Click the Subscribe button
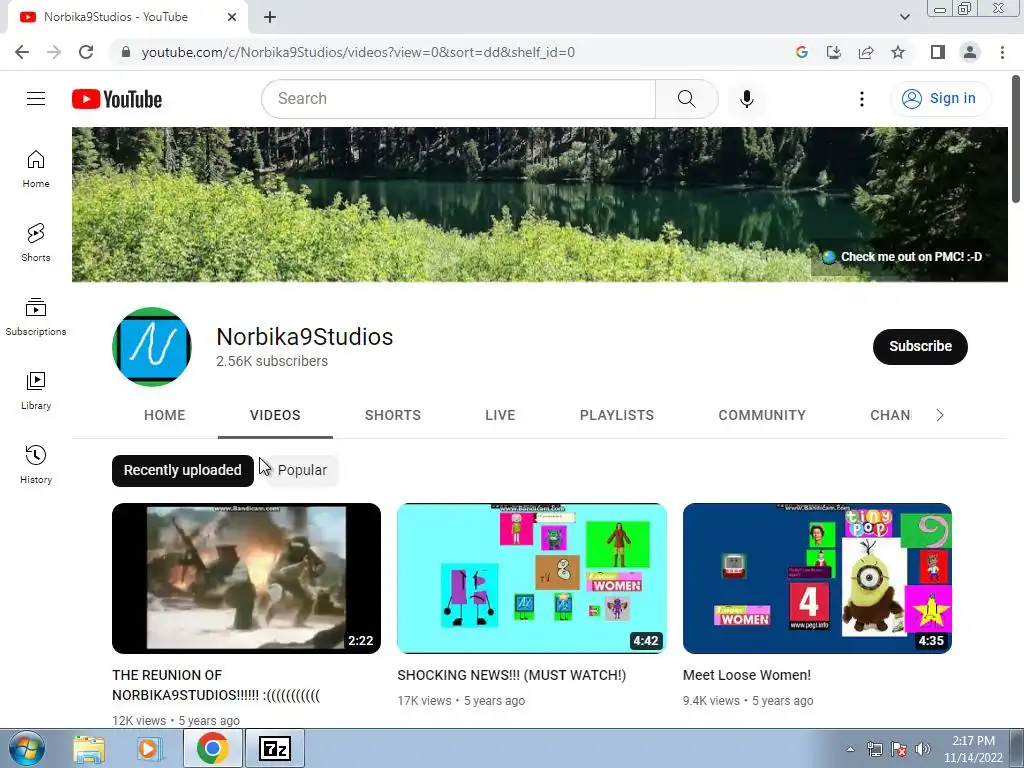Viewport: 1024px width, 768px height. pyautogui.click(x=920, y=346)
